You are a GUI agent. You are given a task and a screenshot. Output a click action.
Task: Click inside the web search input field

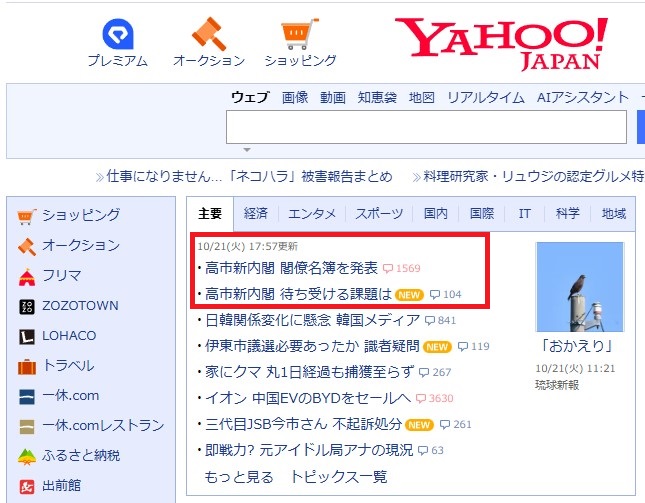click(x=428, y=128)
